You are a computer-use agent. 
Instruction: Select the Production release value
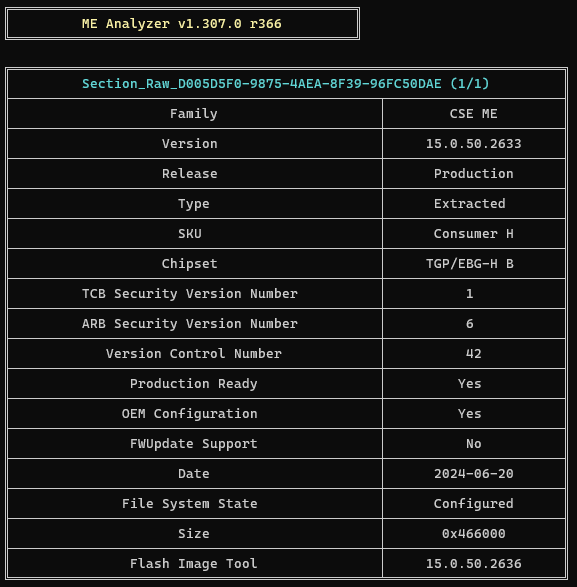(x=474, y=174)
